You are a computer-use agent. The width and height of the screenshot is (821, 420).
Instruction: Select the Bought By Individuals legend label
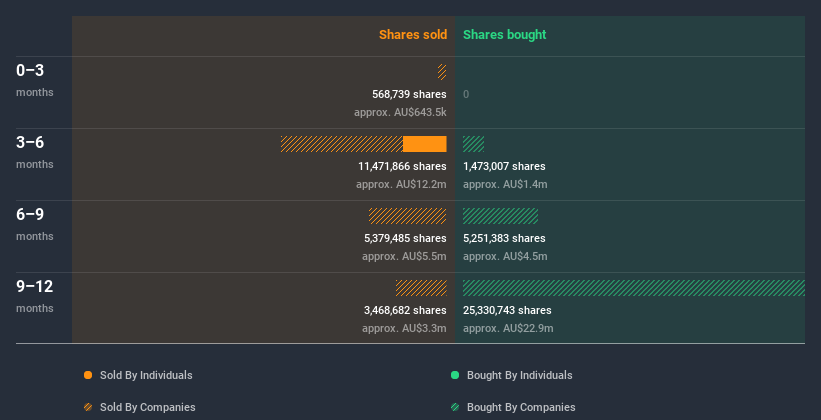[x=519, y=375]
